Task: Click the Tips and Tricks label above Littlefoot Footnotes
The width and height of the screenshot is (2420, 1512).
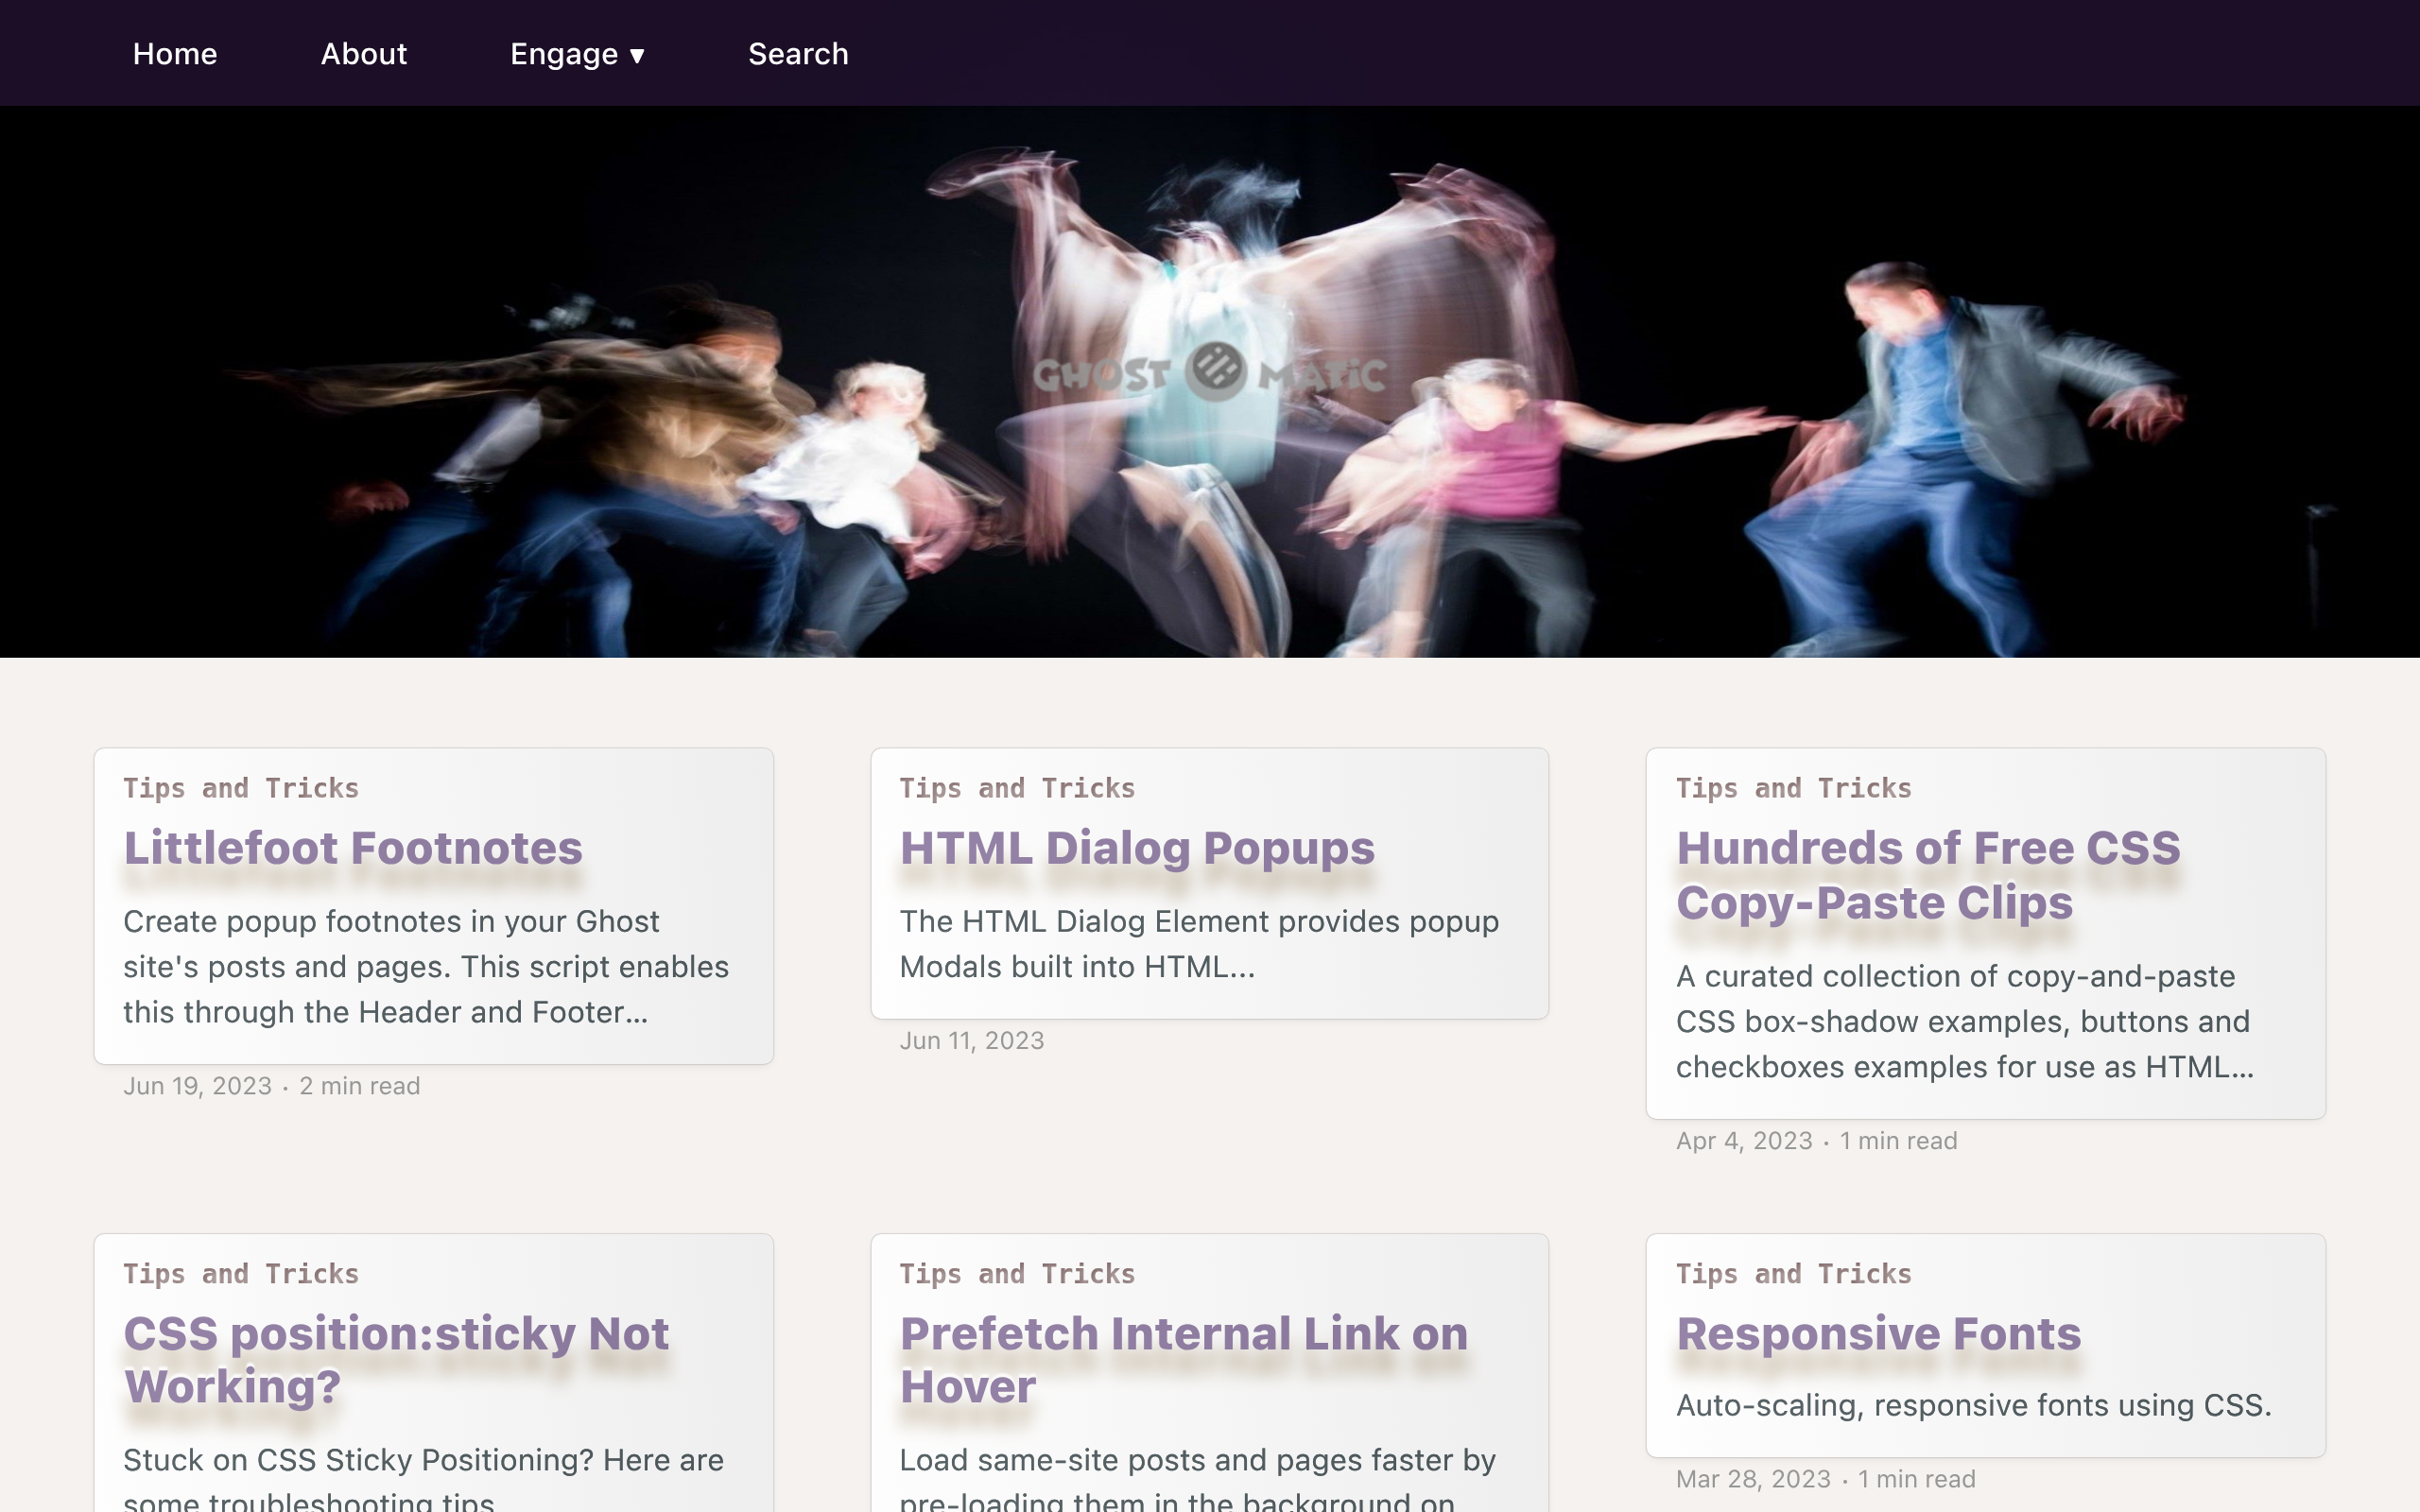Action: pyautogui.click(x=240, y=788)
